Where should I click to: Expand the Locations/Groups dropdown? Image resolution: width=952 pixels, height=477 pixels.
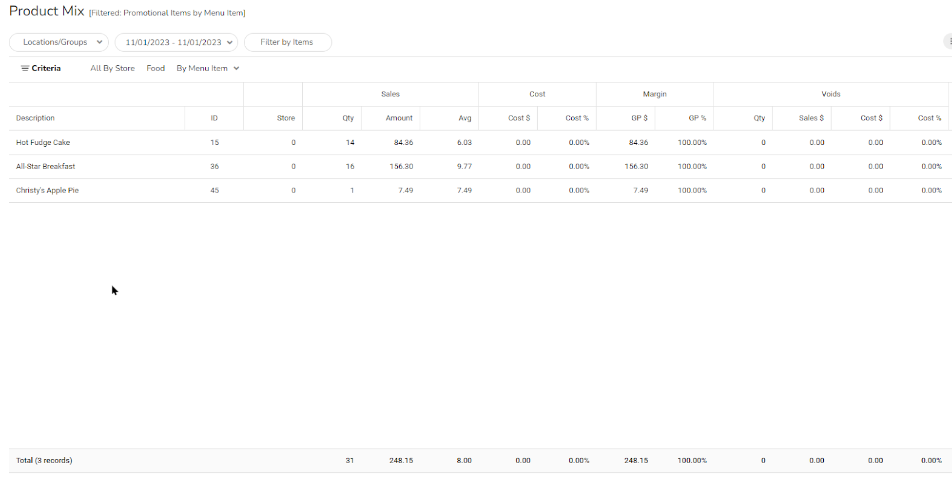coord(59,42)
